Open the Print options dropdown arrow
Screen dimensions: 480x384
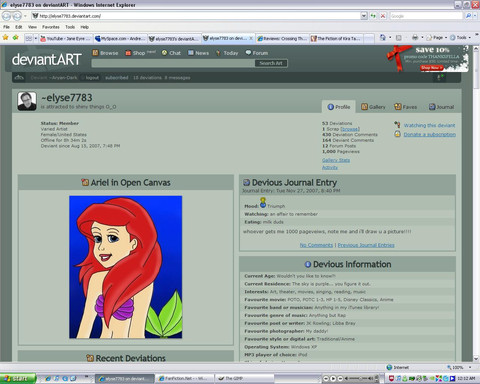422,38
